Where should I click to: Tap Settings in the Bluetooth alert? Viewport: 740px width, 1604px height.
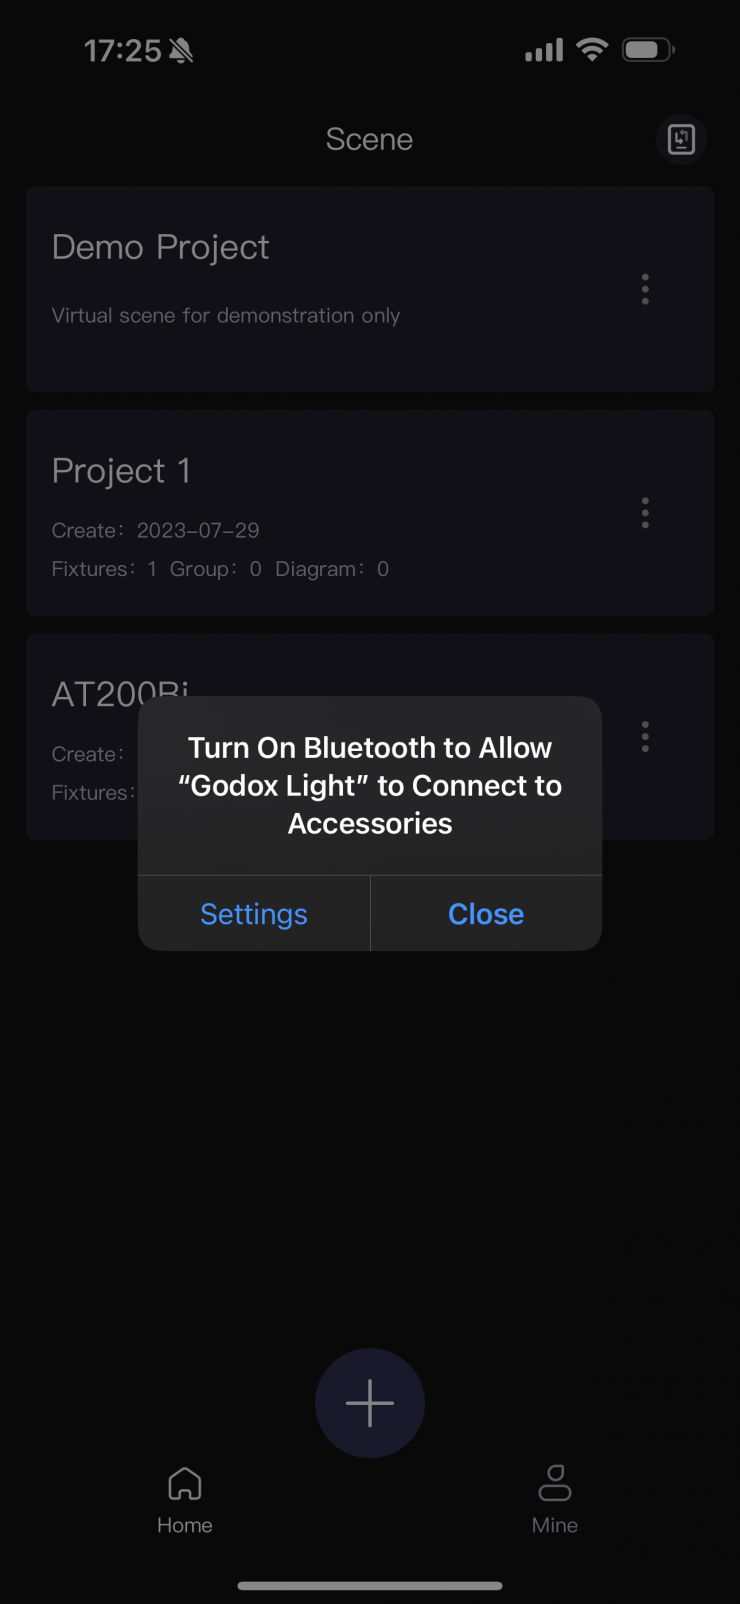tap(254, 914)
